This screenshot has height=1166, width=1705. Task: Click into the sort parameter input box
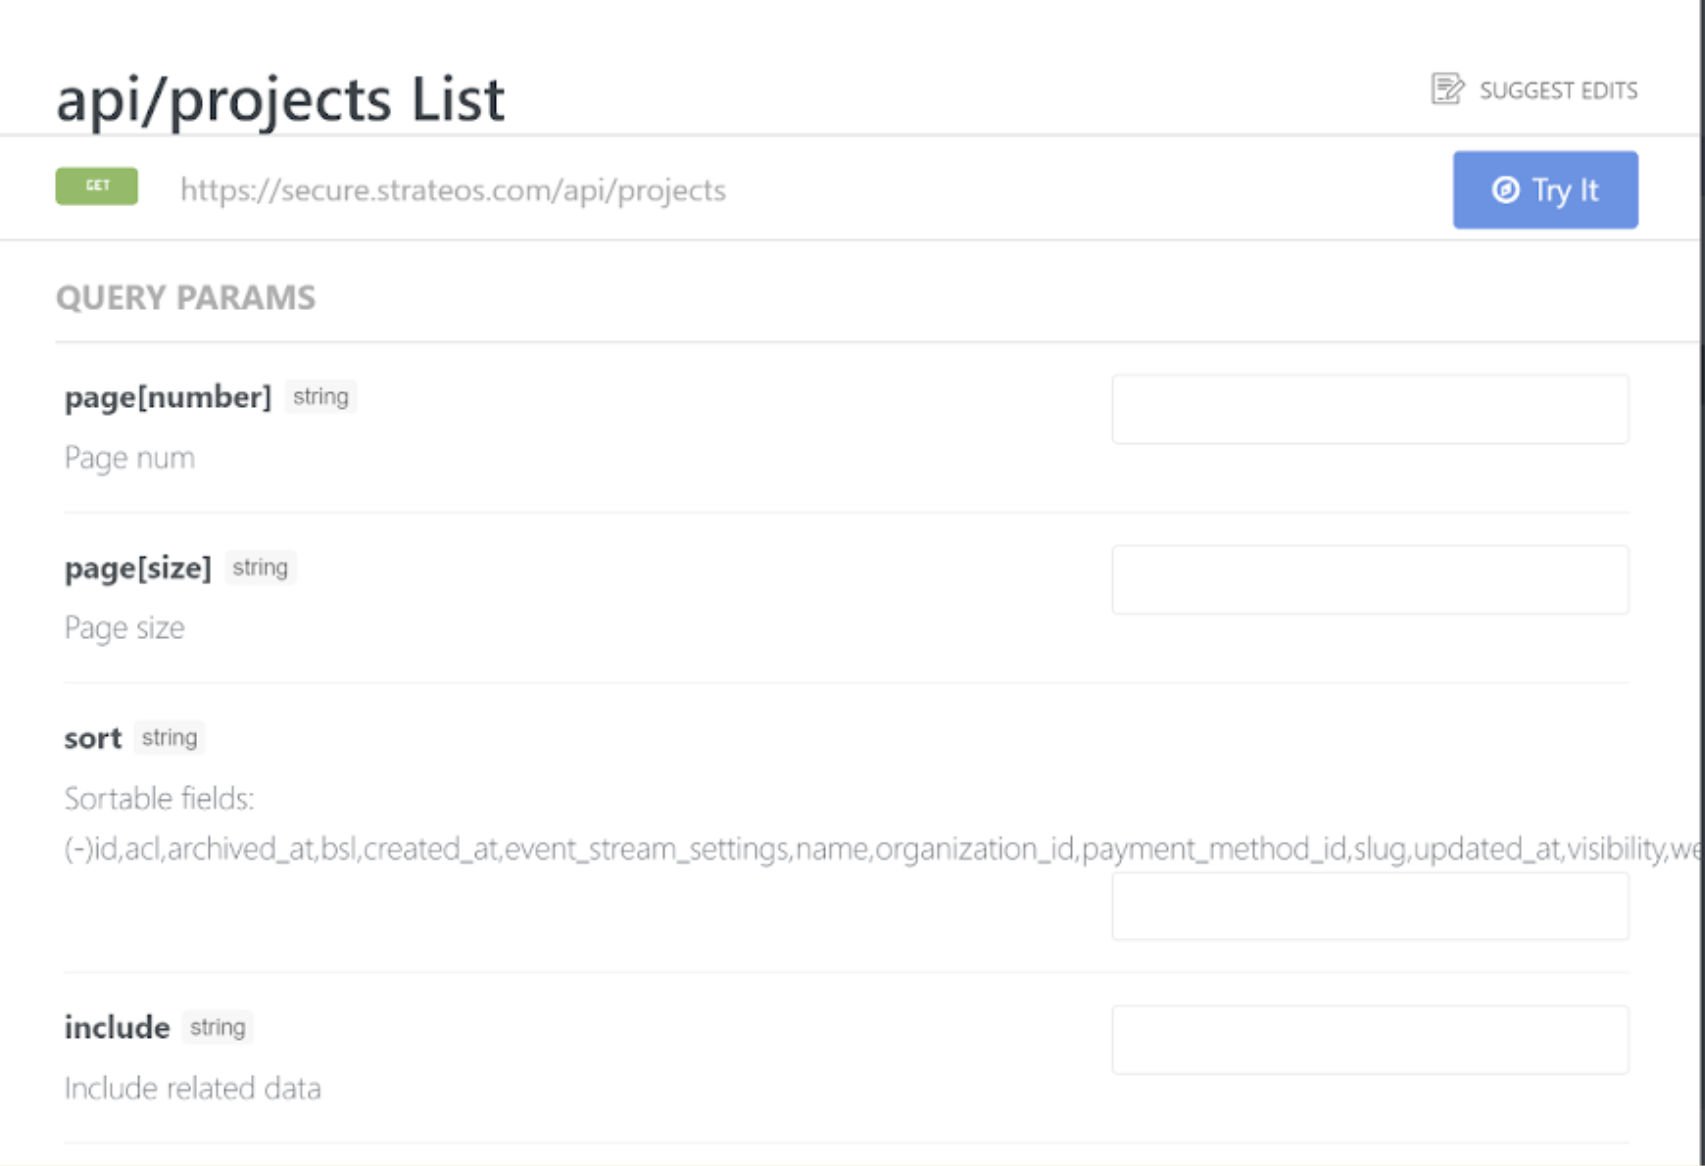pyautogui.click(x=1369, y=906)
